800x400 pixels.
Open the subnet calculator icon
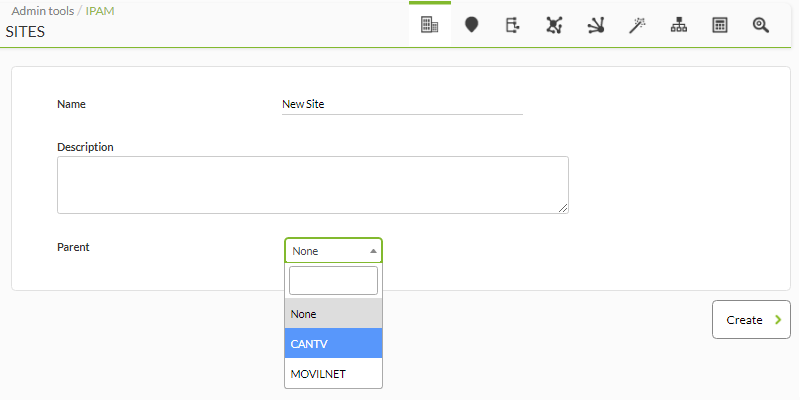(720, 25)
